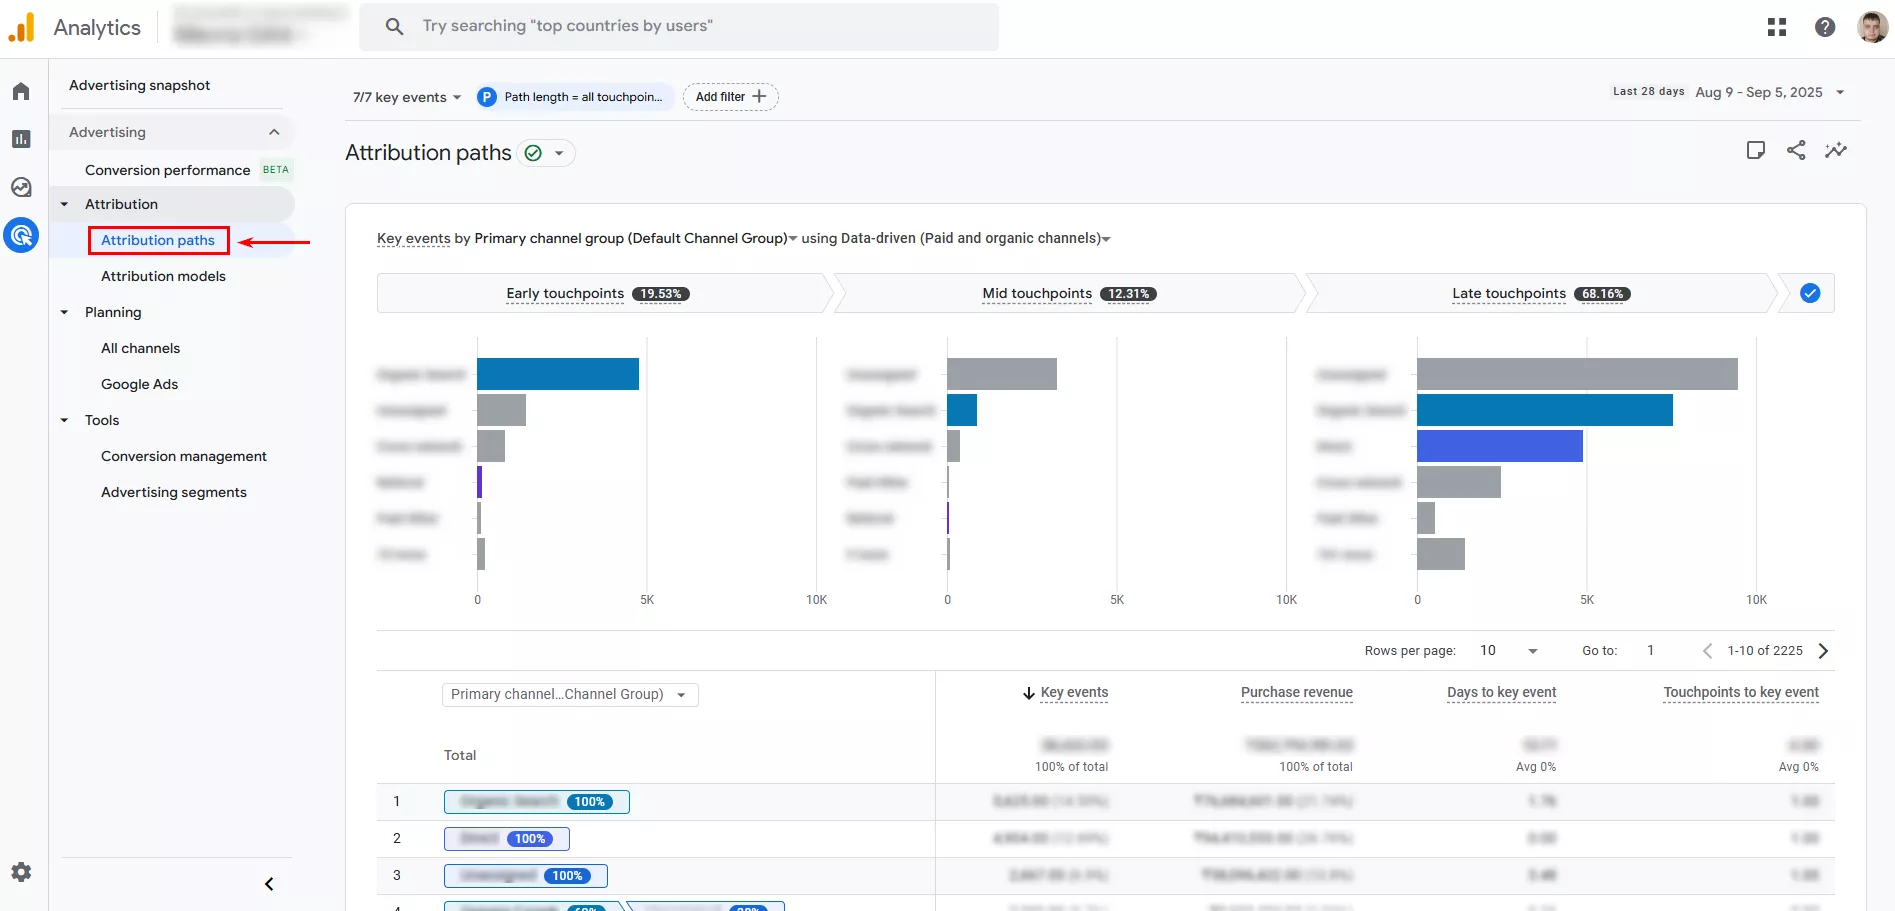The width and height of the screenshot is (1895, 911).
Task: Click the Add filter button
Action: (730, 97)
